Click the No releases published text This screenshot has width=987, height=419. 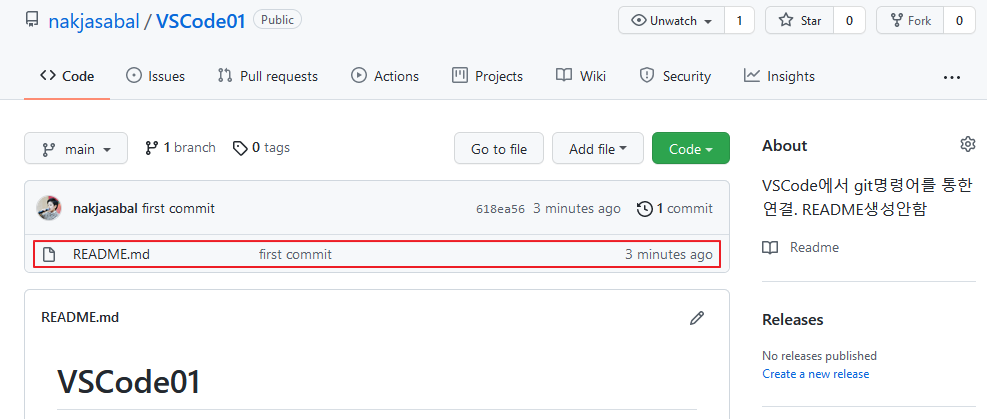pos(819,355)
